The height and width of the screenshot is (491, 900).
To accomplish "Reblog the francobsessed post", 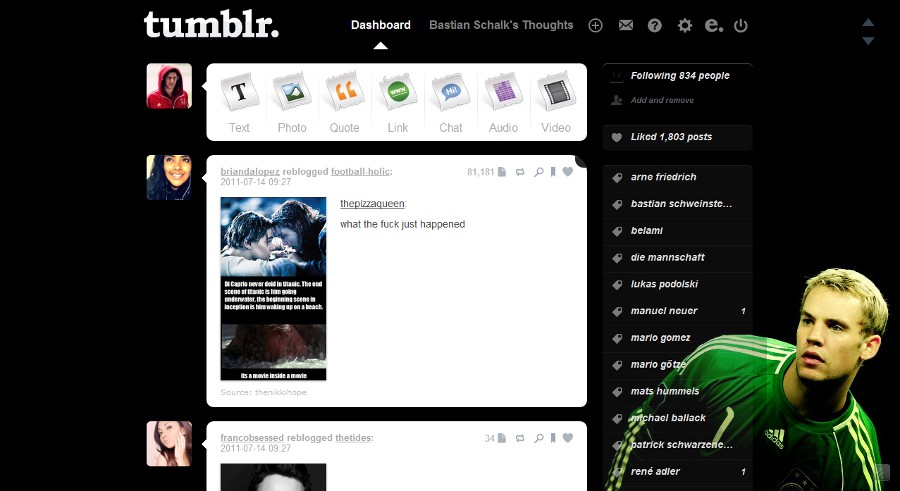I will 520,438.
